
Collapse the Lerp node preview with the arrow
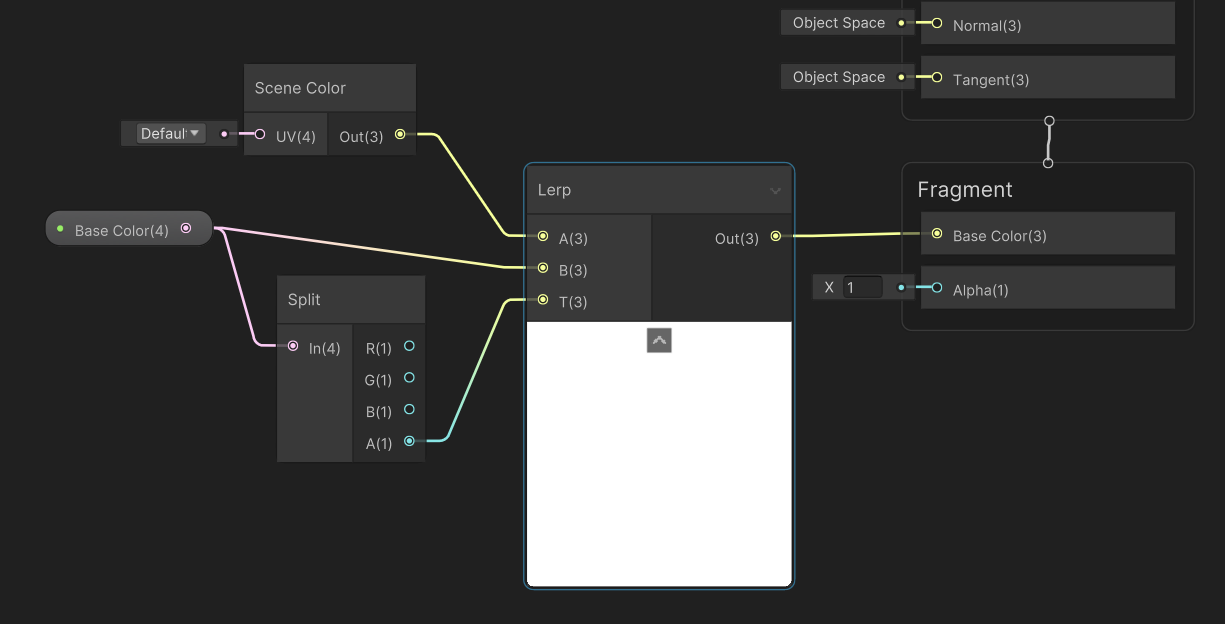tap(659, 340)
